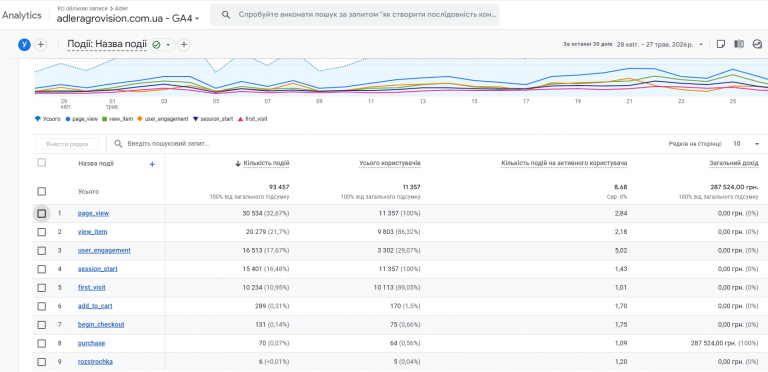Add a filter with plus after report title
The height and width of the screenshot is (372, 768).
point(184,45)
